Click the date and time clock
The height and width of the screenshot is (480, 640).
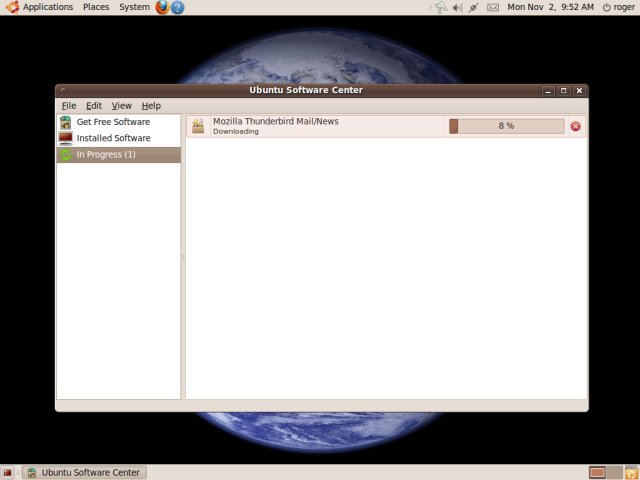[x=550, y=7]
